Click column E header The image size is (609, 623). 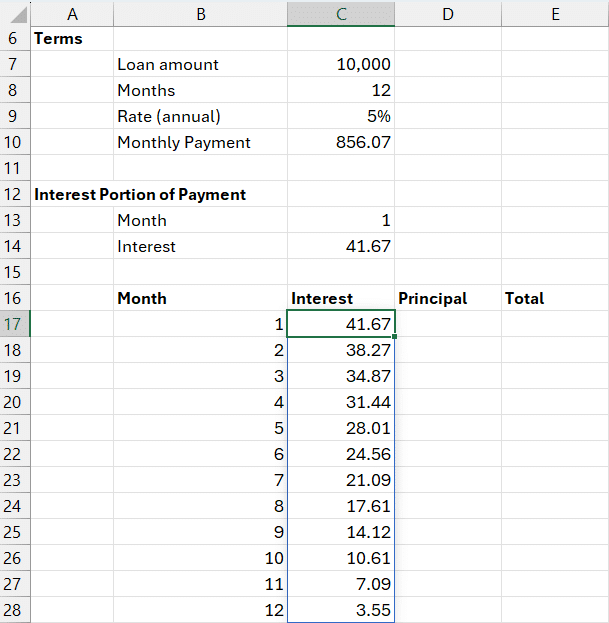(x=554, y=13)
